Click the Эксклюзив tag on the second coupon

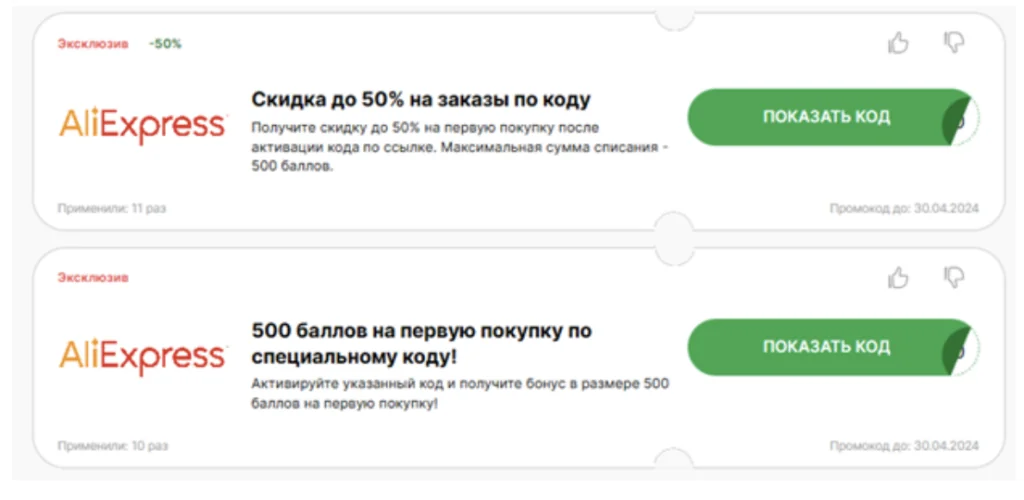click(93, 277)
